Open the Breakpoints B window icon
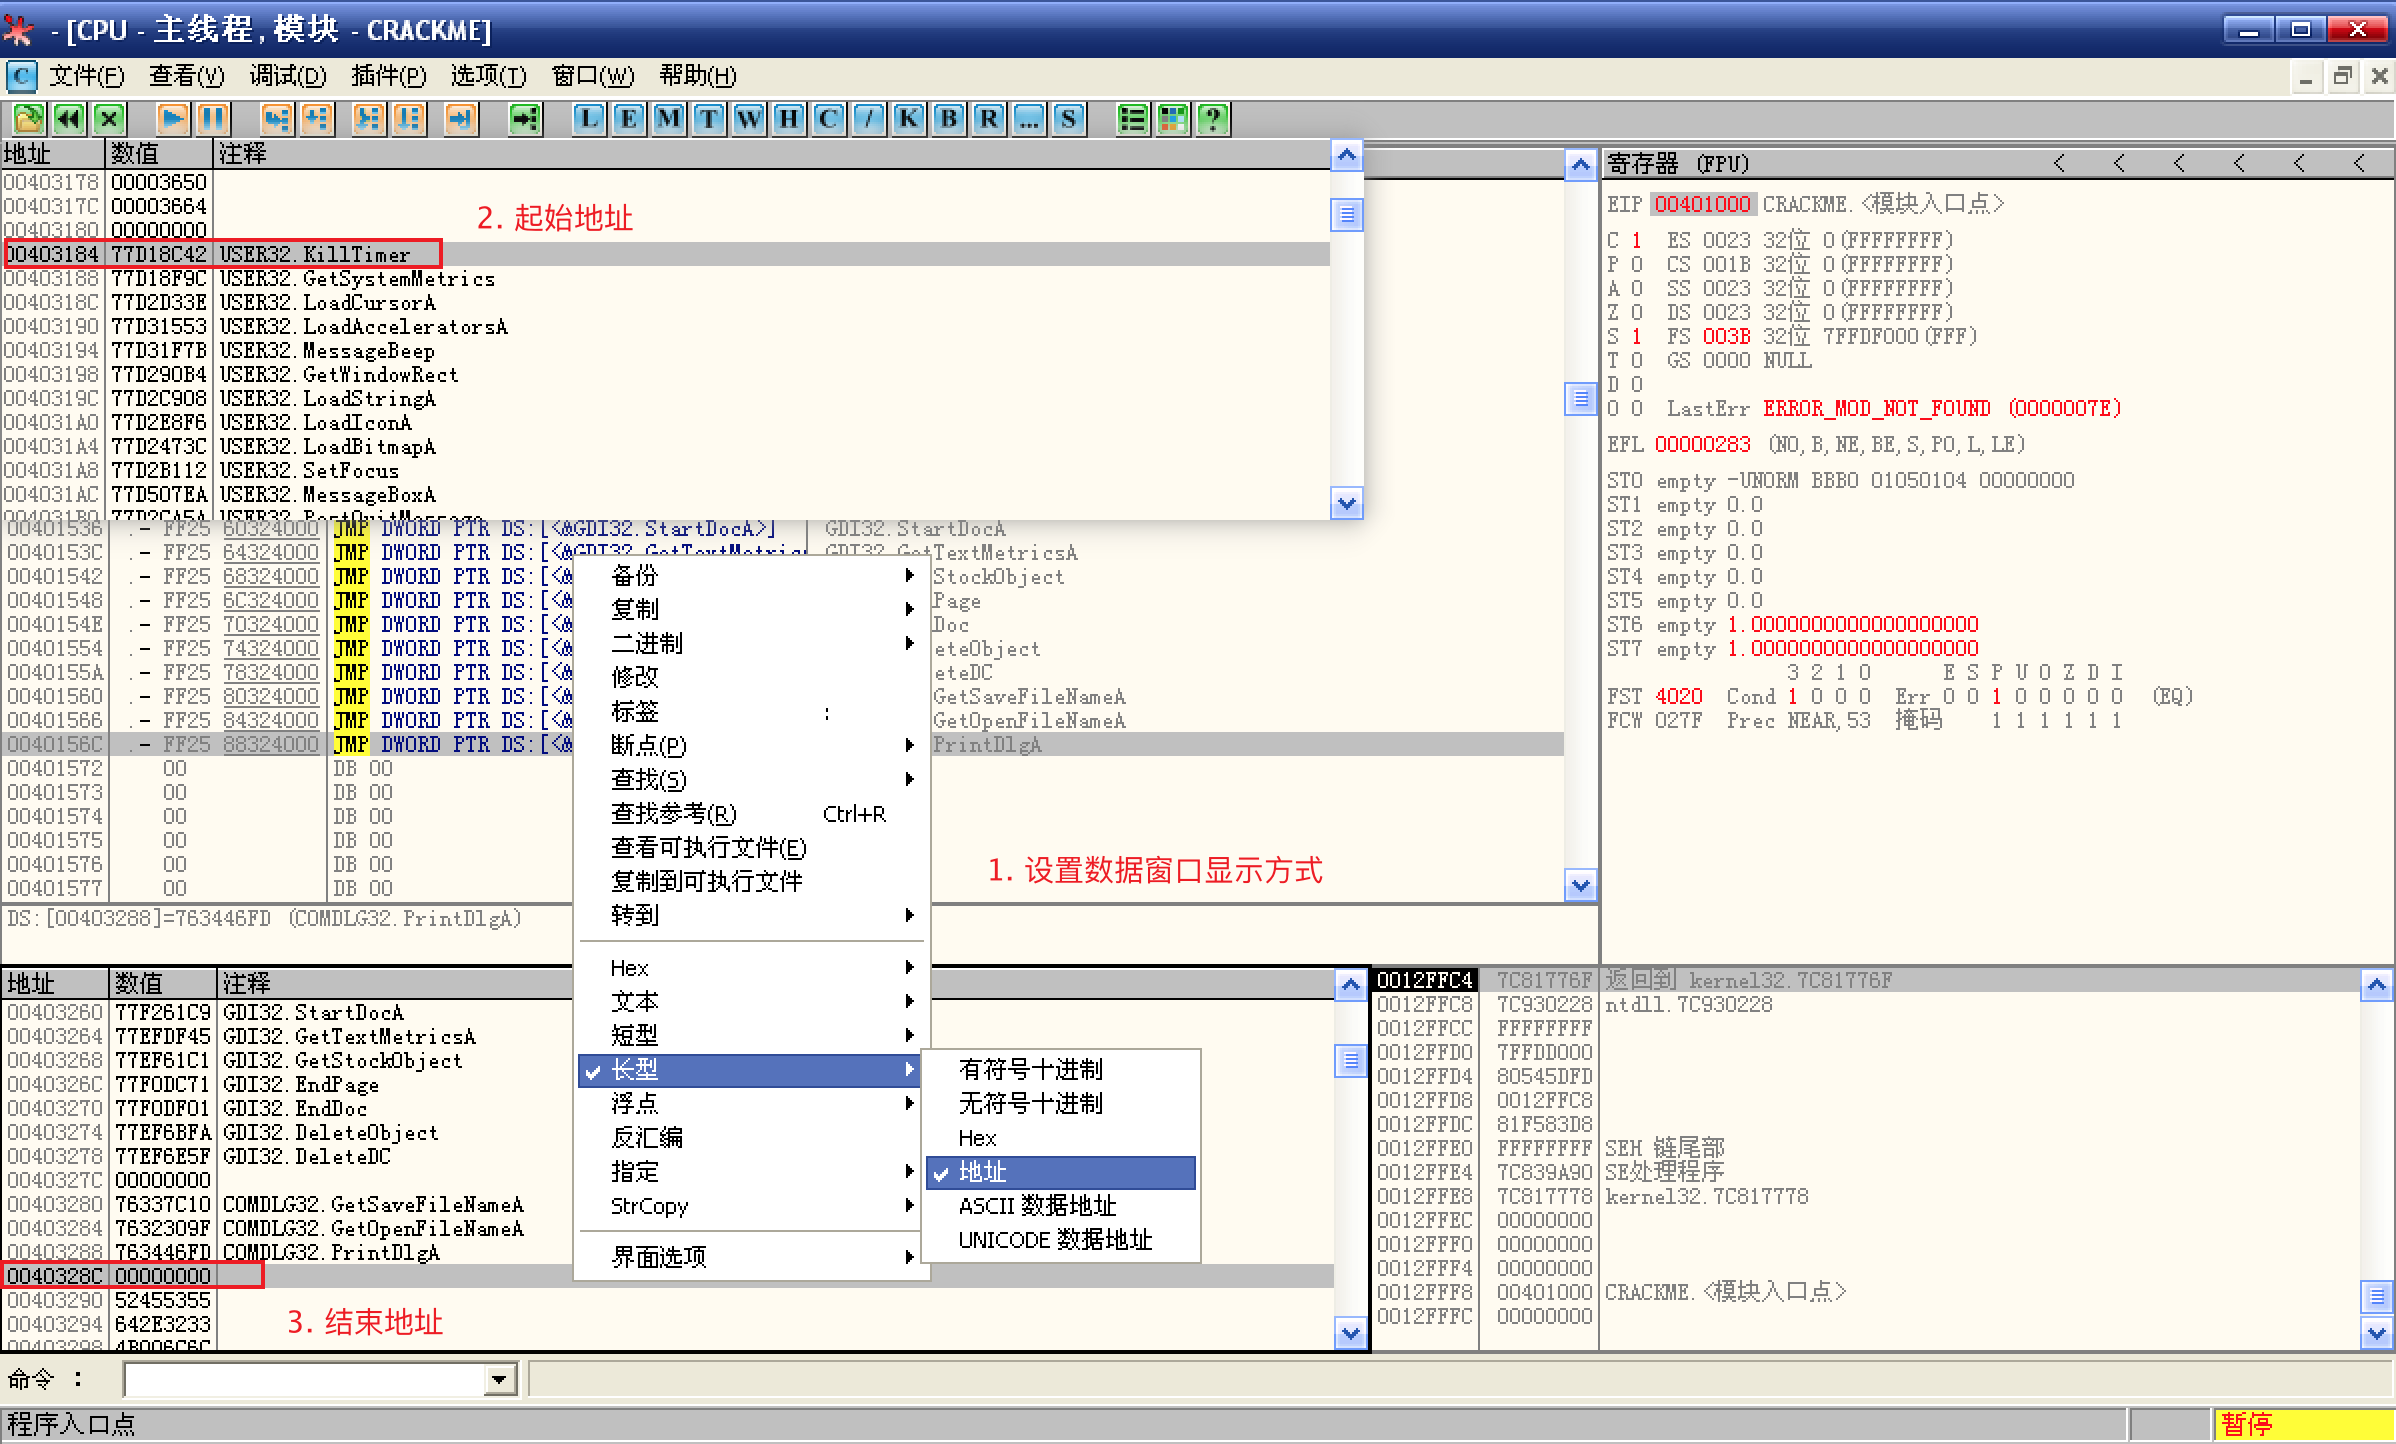Screen dimensions: 2396x1444 [949, 119]
